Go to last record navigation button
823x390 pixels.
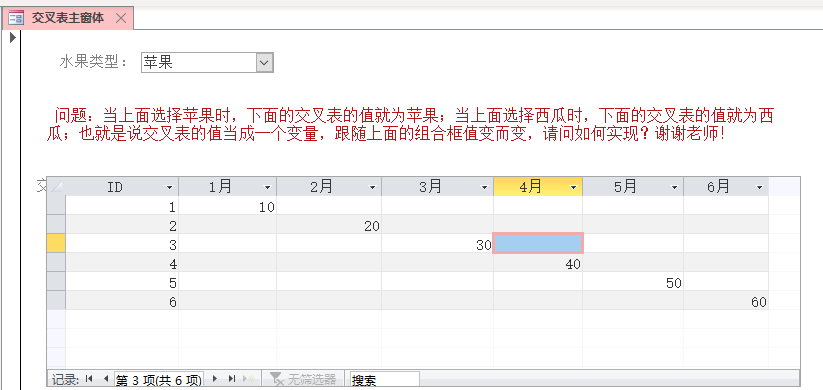[x=231, y=379]
